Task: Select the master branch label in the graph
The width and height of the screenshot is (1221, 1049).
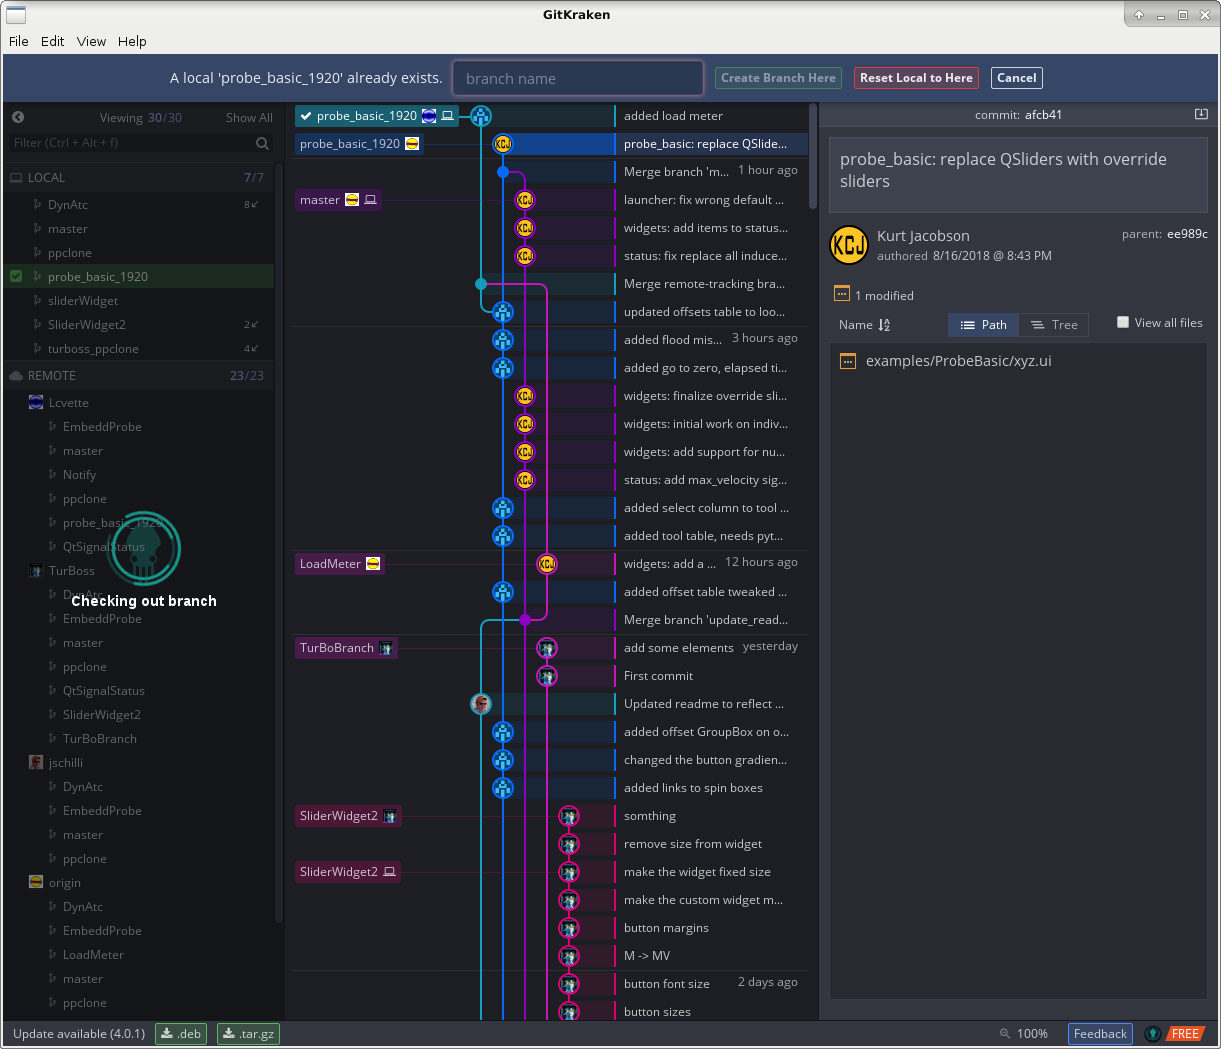Action: click(x=338, y=200)
